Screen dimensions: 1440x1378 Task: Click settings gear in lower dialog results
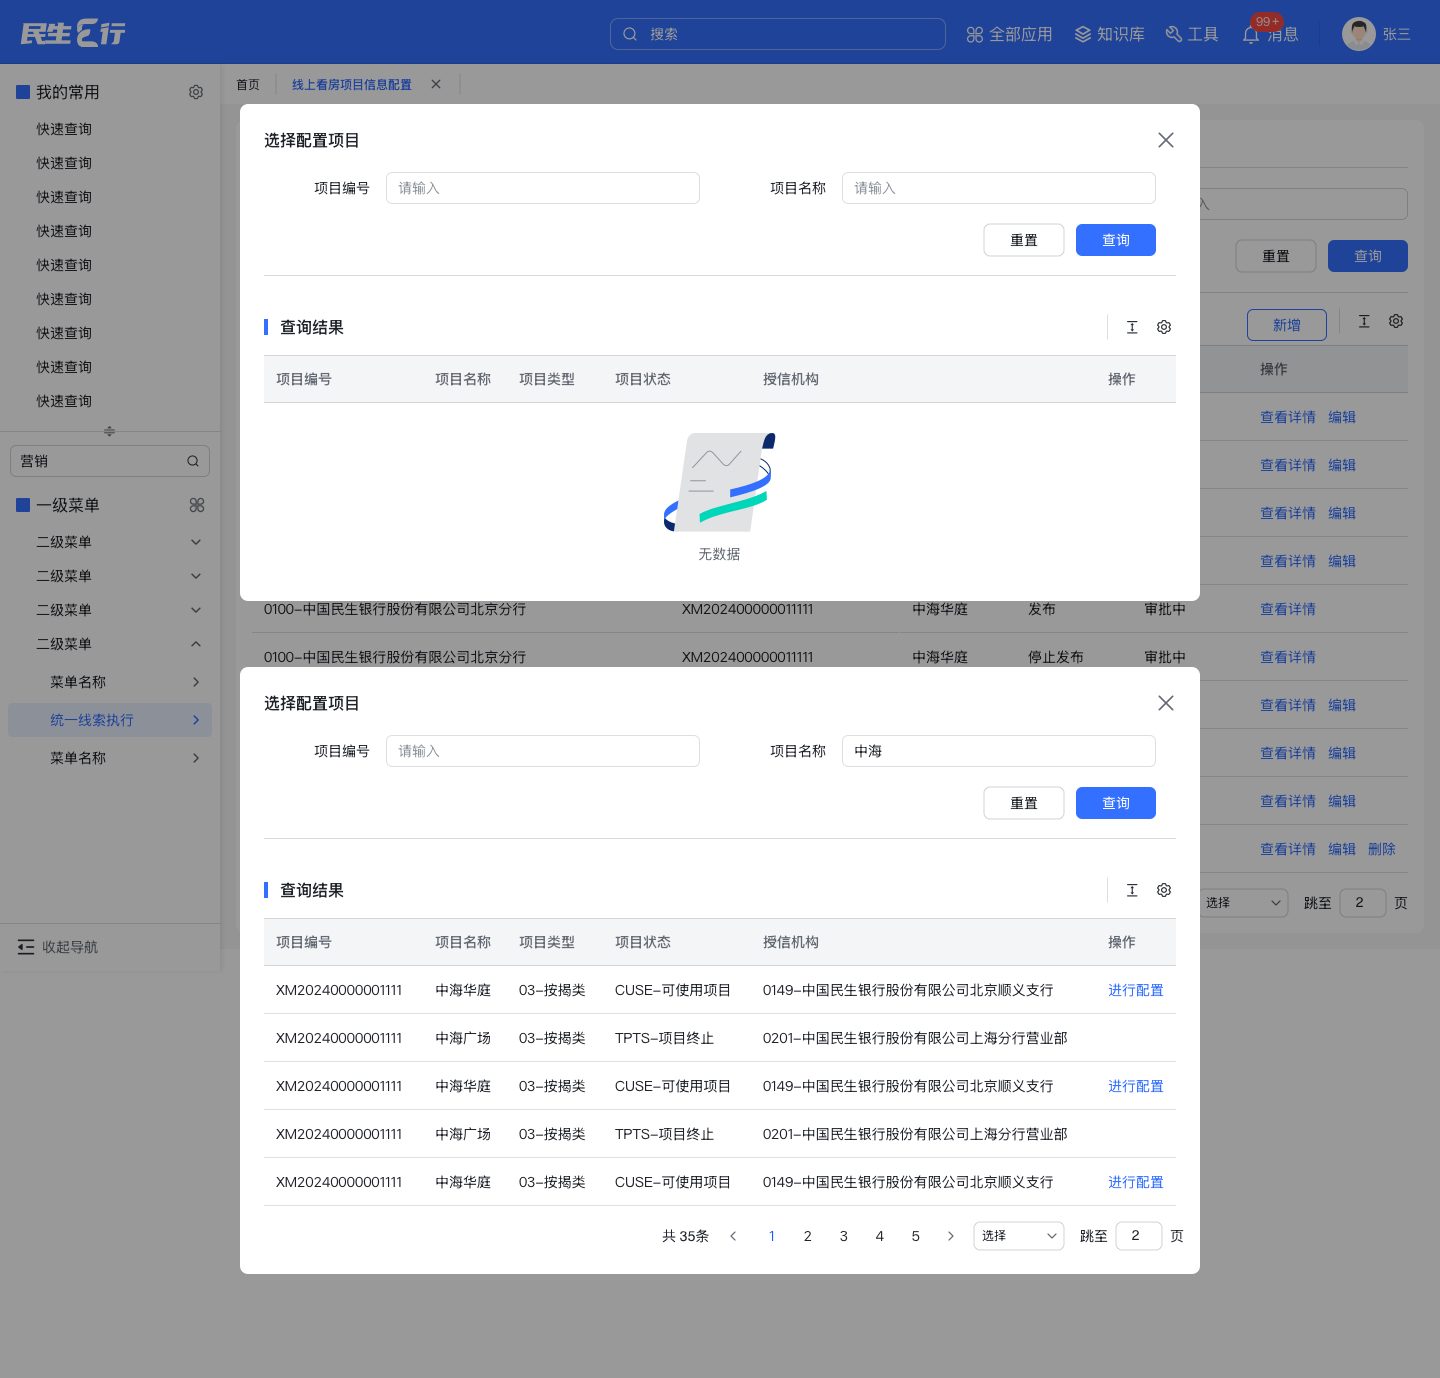pos(1164,890)
